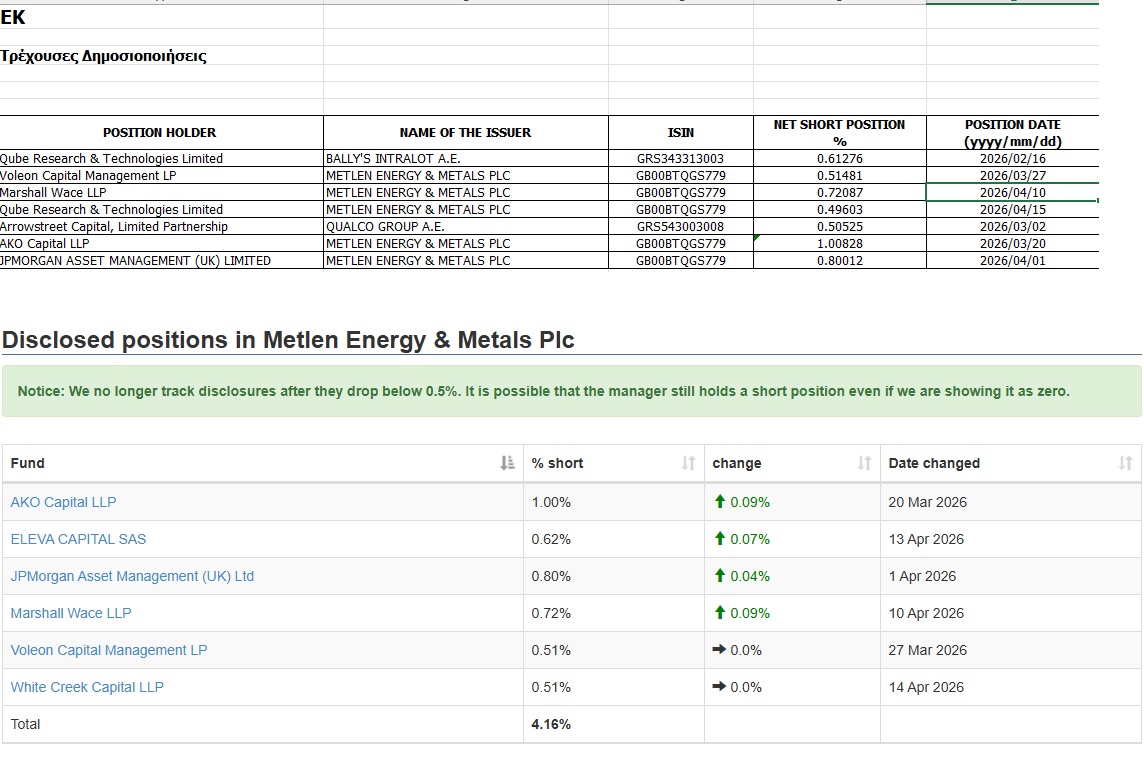Select the selected cell 2026/04/10
The height and width of the screenshot is (758, 1144).
click(1012, 193)
